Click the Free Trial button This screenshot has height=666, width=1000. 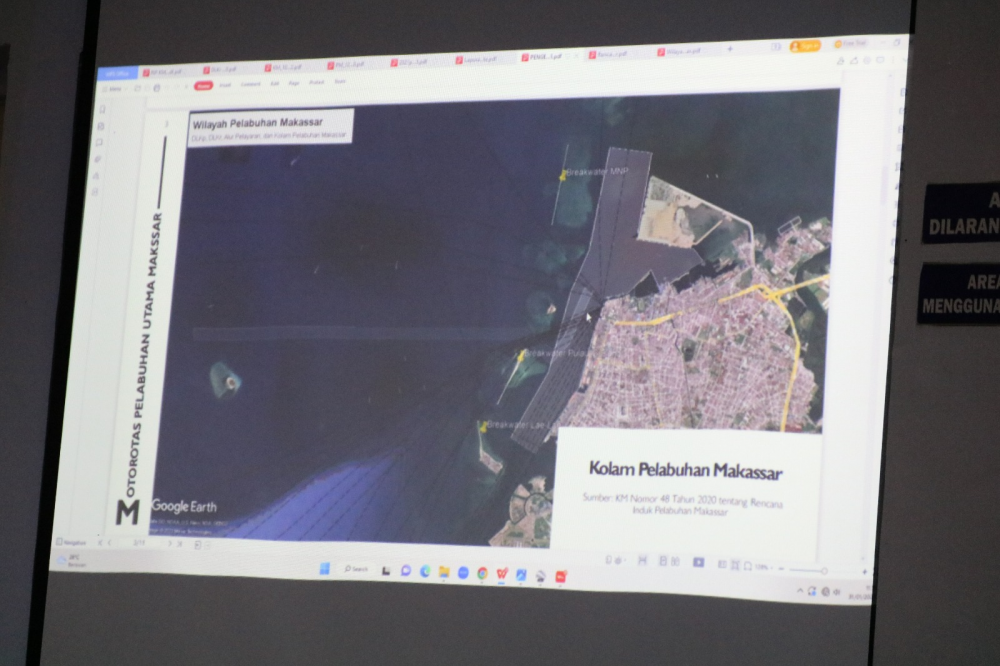(850, 43)
